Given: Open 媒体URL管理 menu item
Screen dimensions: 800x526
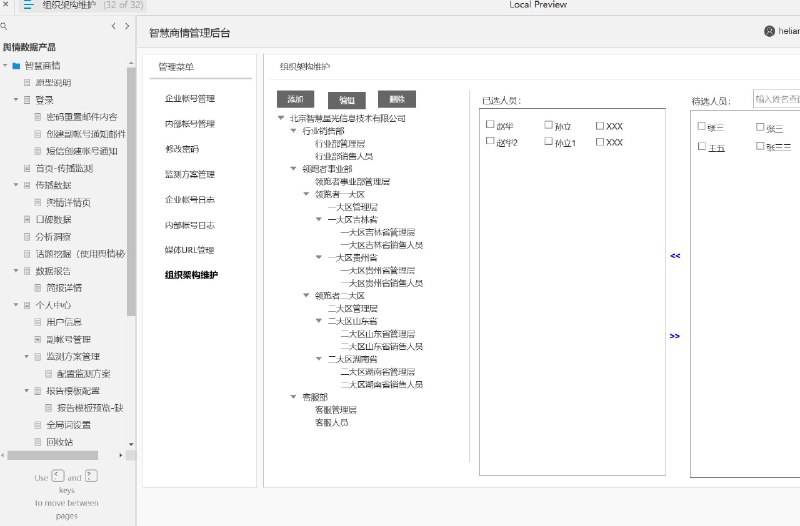Looking at the screenshot, I should (x=189, y=250).
